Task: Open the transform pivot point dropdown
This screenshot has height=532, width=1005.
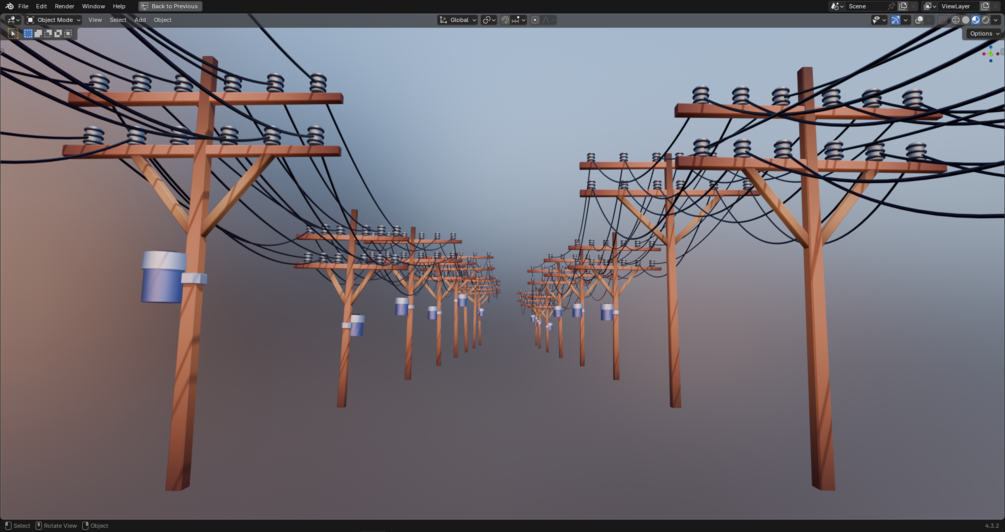Action: click(x=489, y=20)
